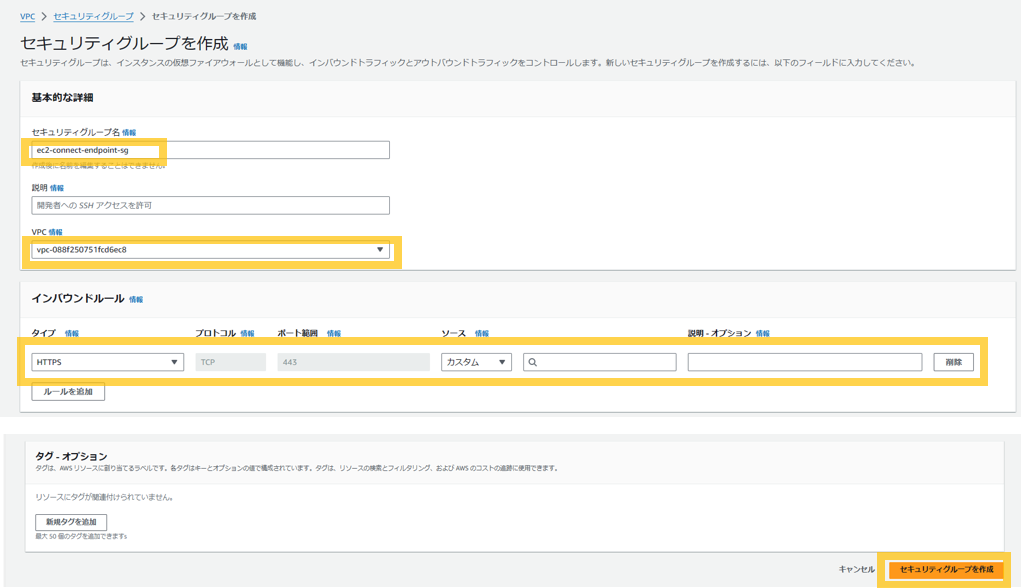
Task: Click the disabled TCP protocol field
Action: [x=231, y=362]
